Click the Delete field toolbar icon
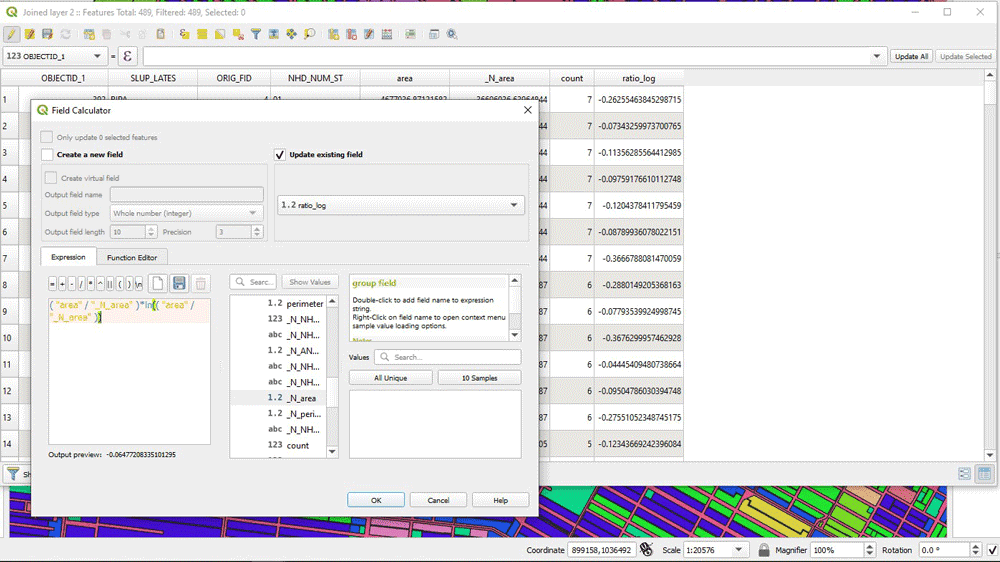This screenshot has height=562, width=1000. (x=351, y=34)
